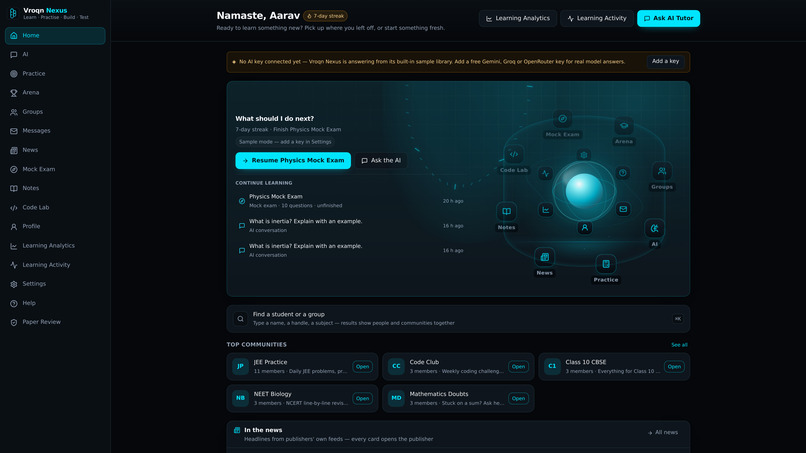Open the Code Lab orbit icon
Viewport: 806px width, 453px height.
coord(514,154)
